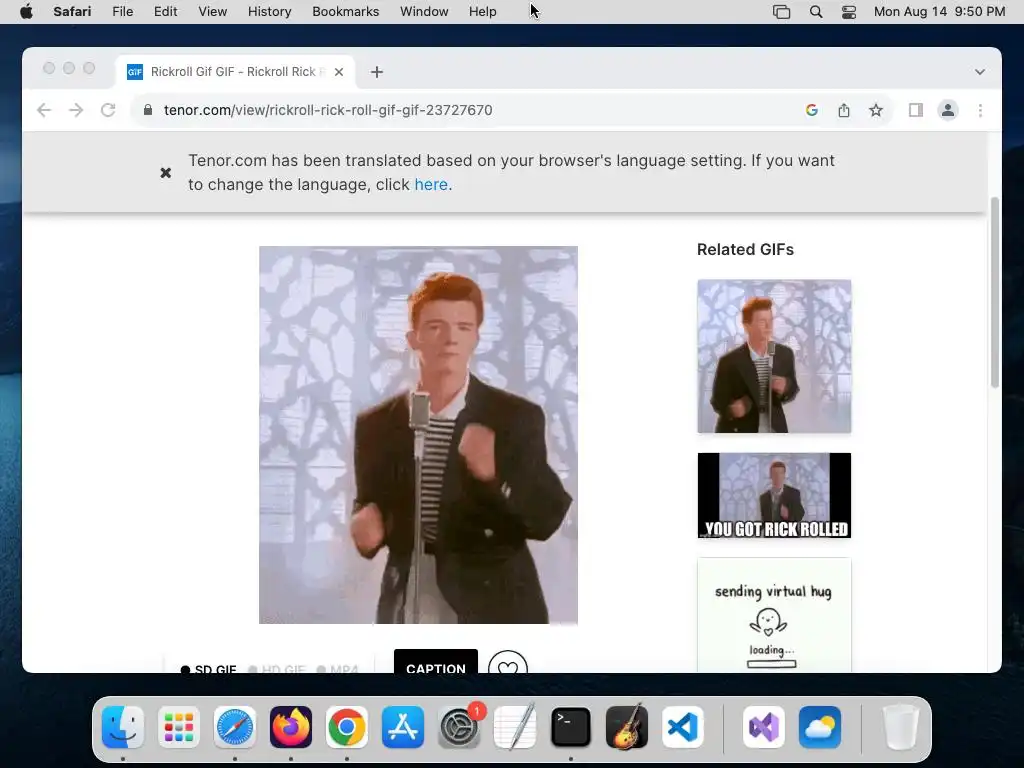Image resolution: width=1024 pixels, height=768 pixels.
Task: Open the View menu
Action: point(212,12)
